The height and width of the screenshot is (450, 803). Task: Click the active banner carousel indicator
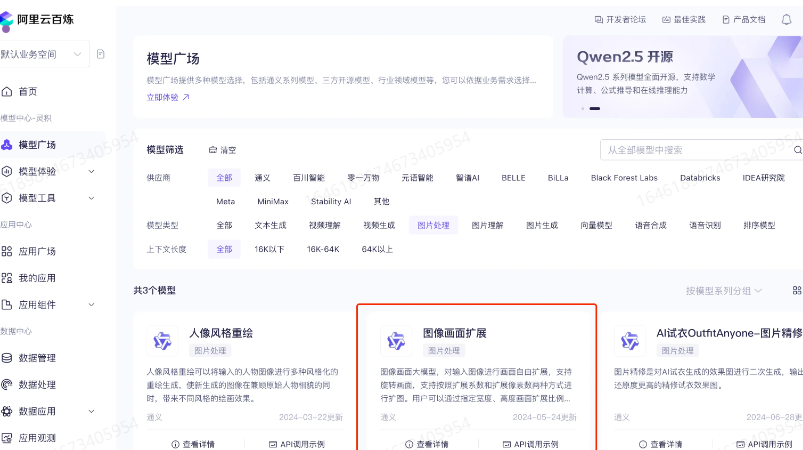tap(595, 109)
